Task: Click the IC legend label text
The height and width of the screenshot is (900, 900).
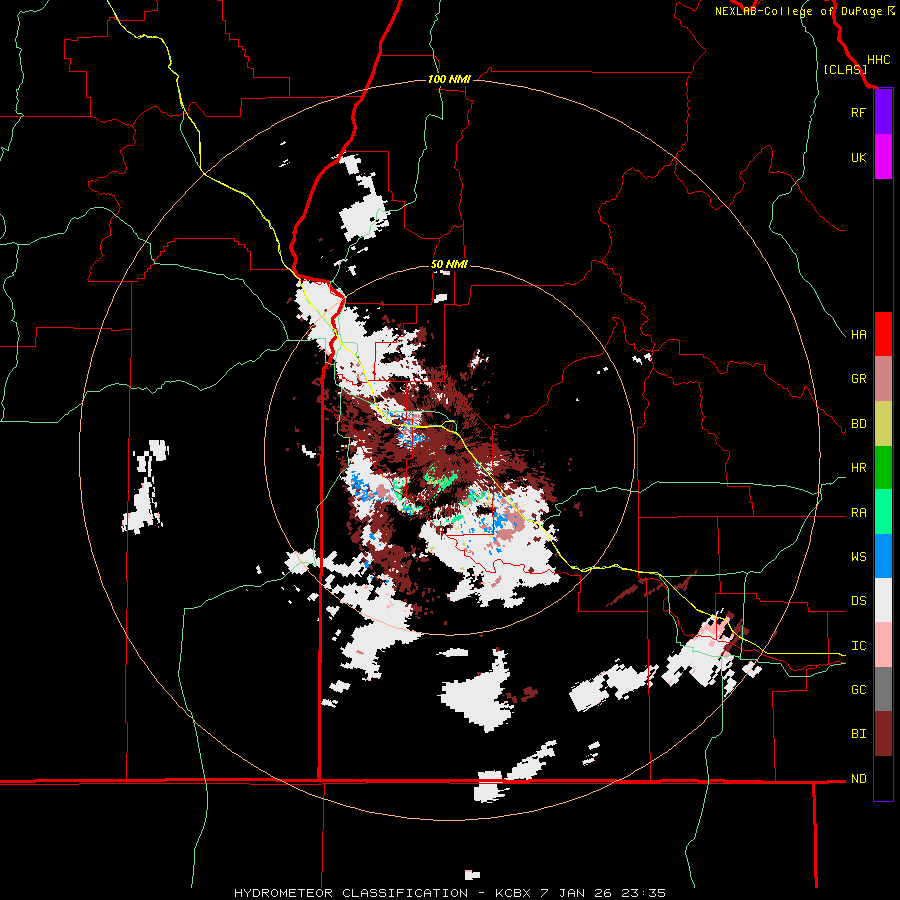Action: pyautogui.click(x=858, y=646)
